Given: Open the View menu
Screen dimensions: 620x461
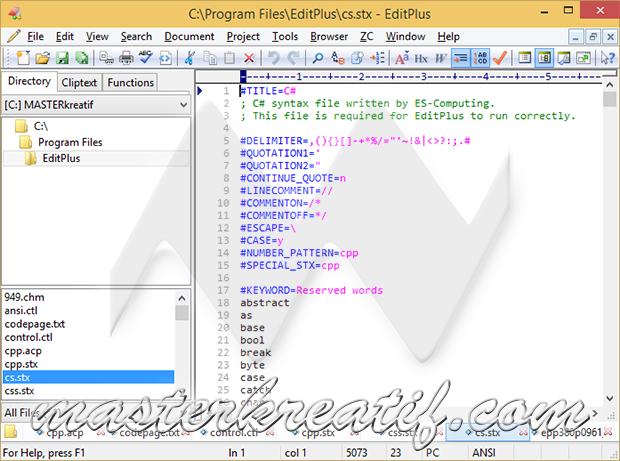Looking at the screenshot, I should tap(97, 36).
